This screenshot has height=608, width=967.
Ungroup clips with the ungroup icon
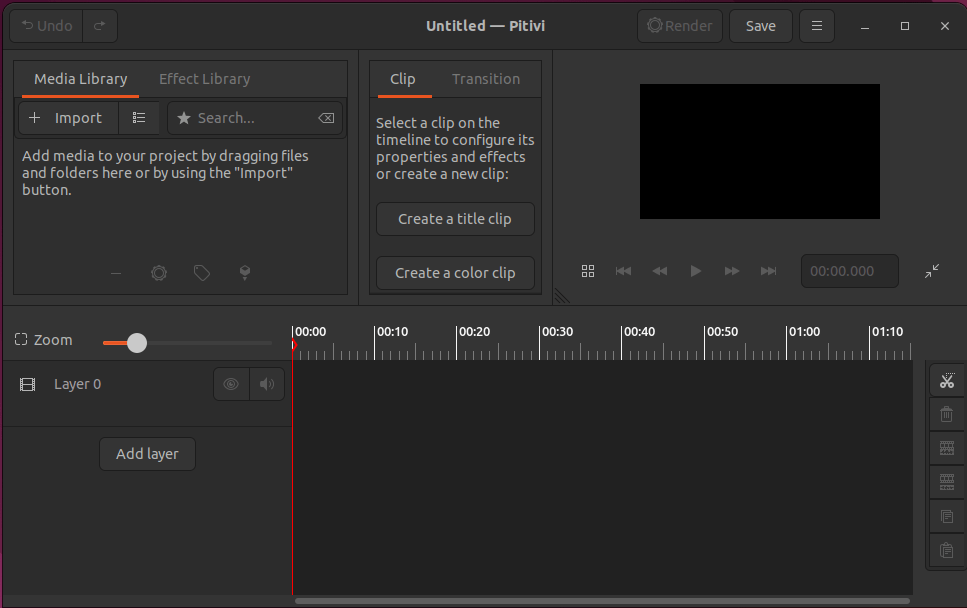tap(947, 482)
